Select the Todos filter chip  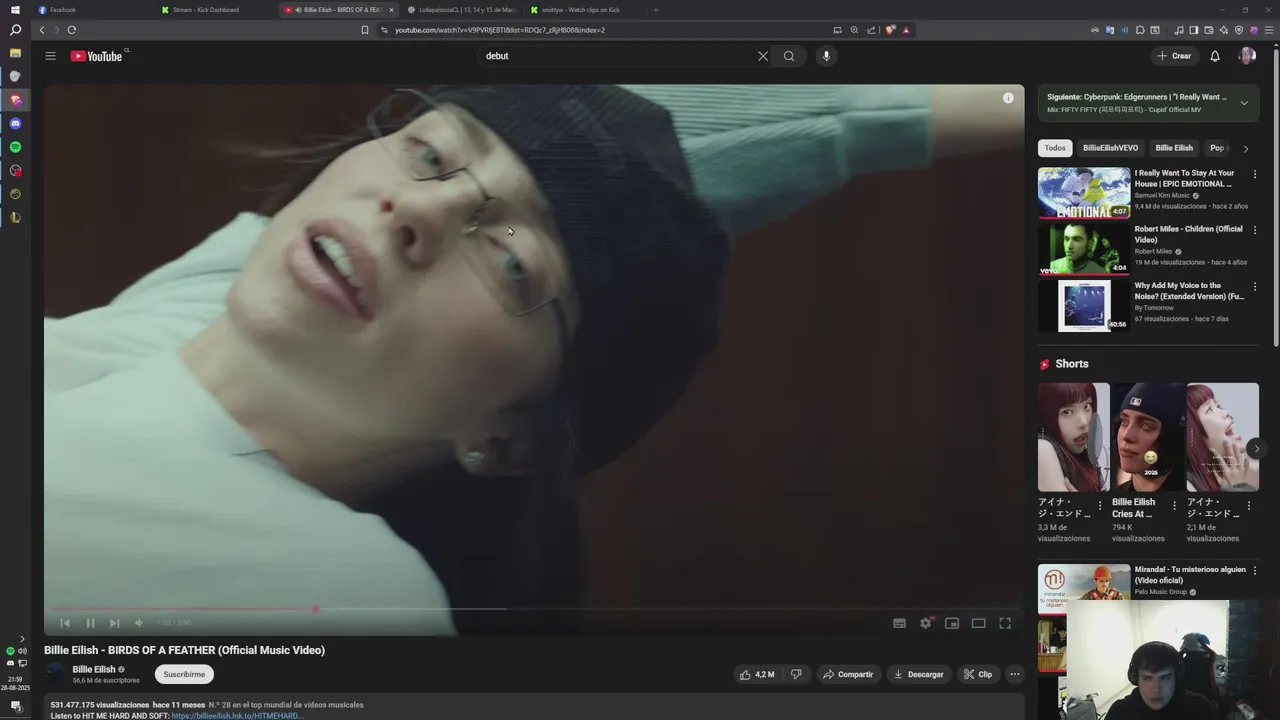1055,148
